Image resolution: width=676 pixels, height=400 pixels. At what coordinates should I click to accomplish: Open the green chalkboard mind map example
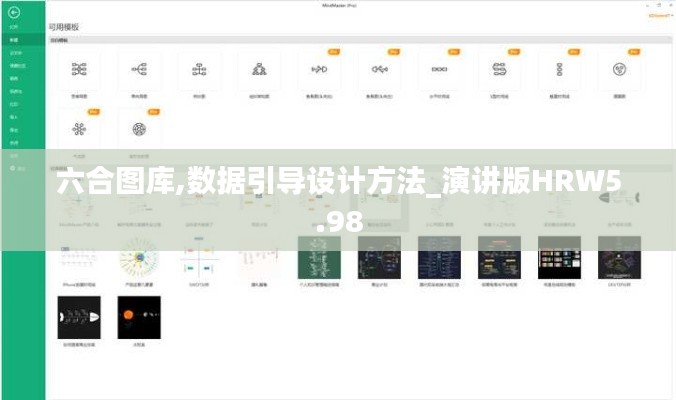click(x=319, y=257)
